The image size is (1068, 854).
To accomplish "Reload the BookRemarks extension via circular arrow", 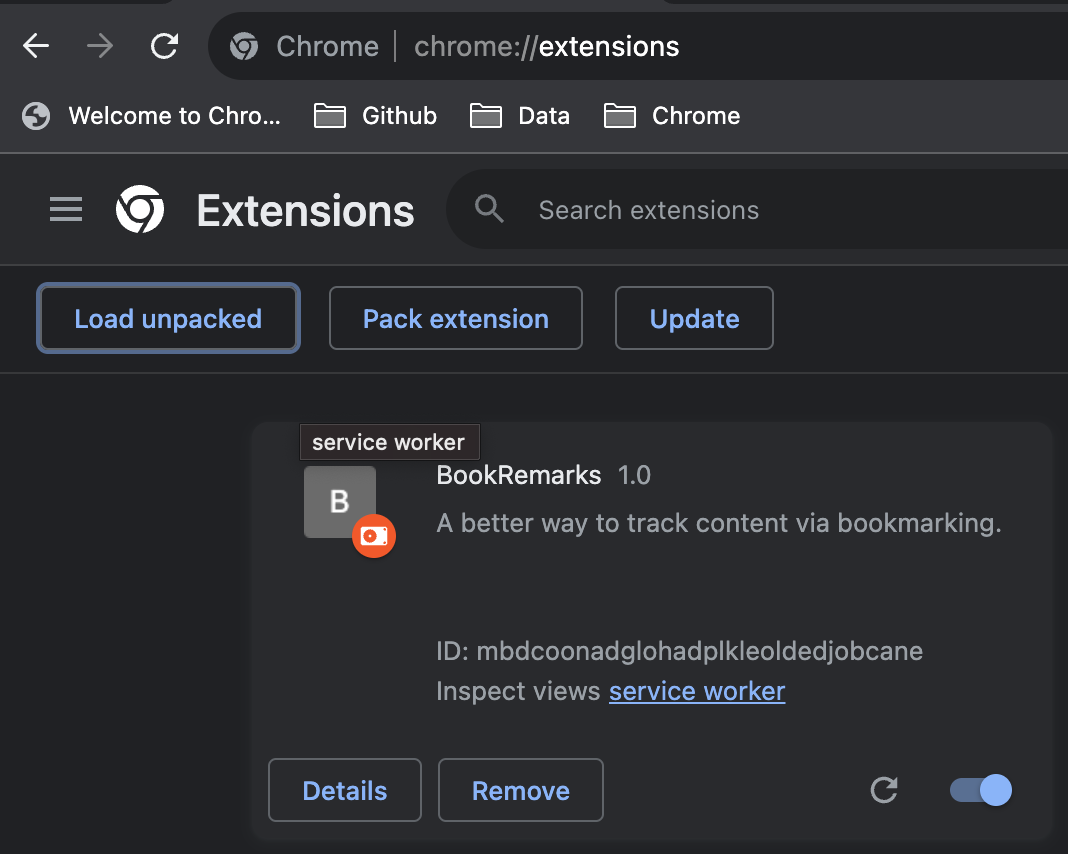I will click(x=884, y=791).
